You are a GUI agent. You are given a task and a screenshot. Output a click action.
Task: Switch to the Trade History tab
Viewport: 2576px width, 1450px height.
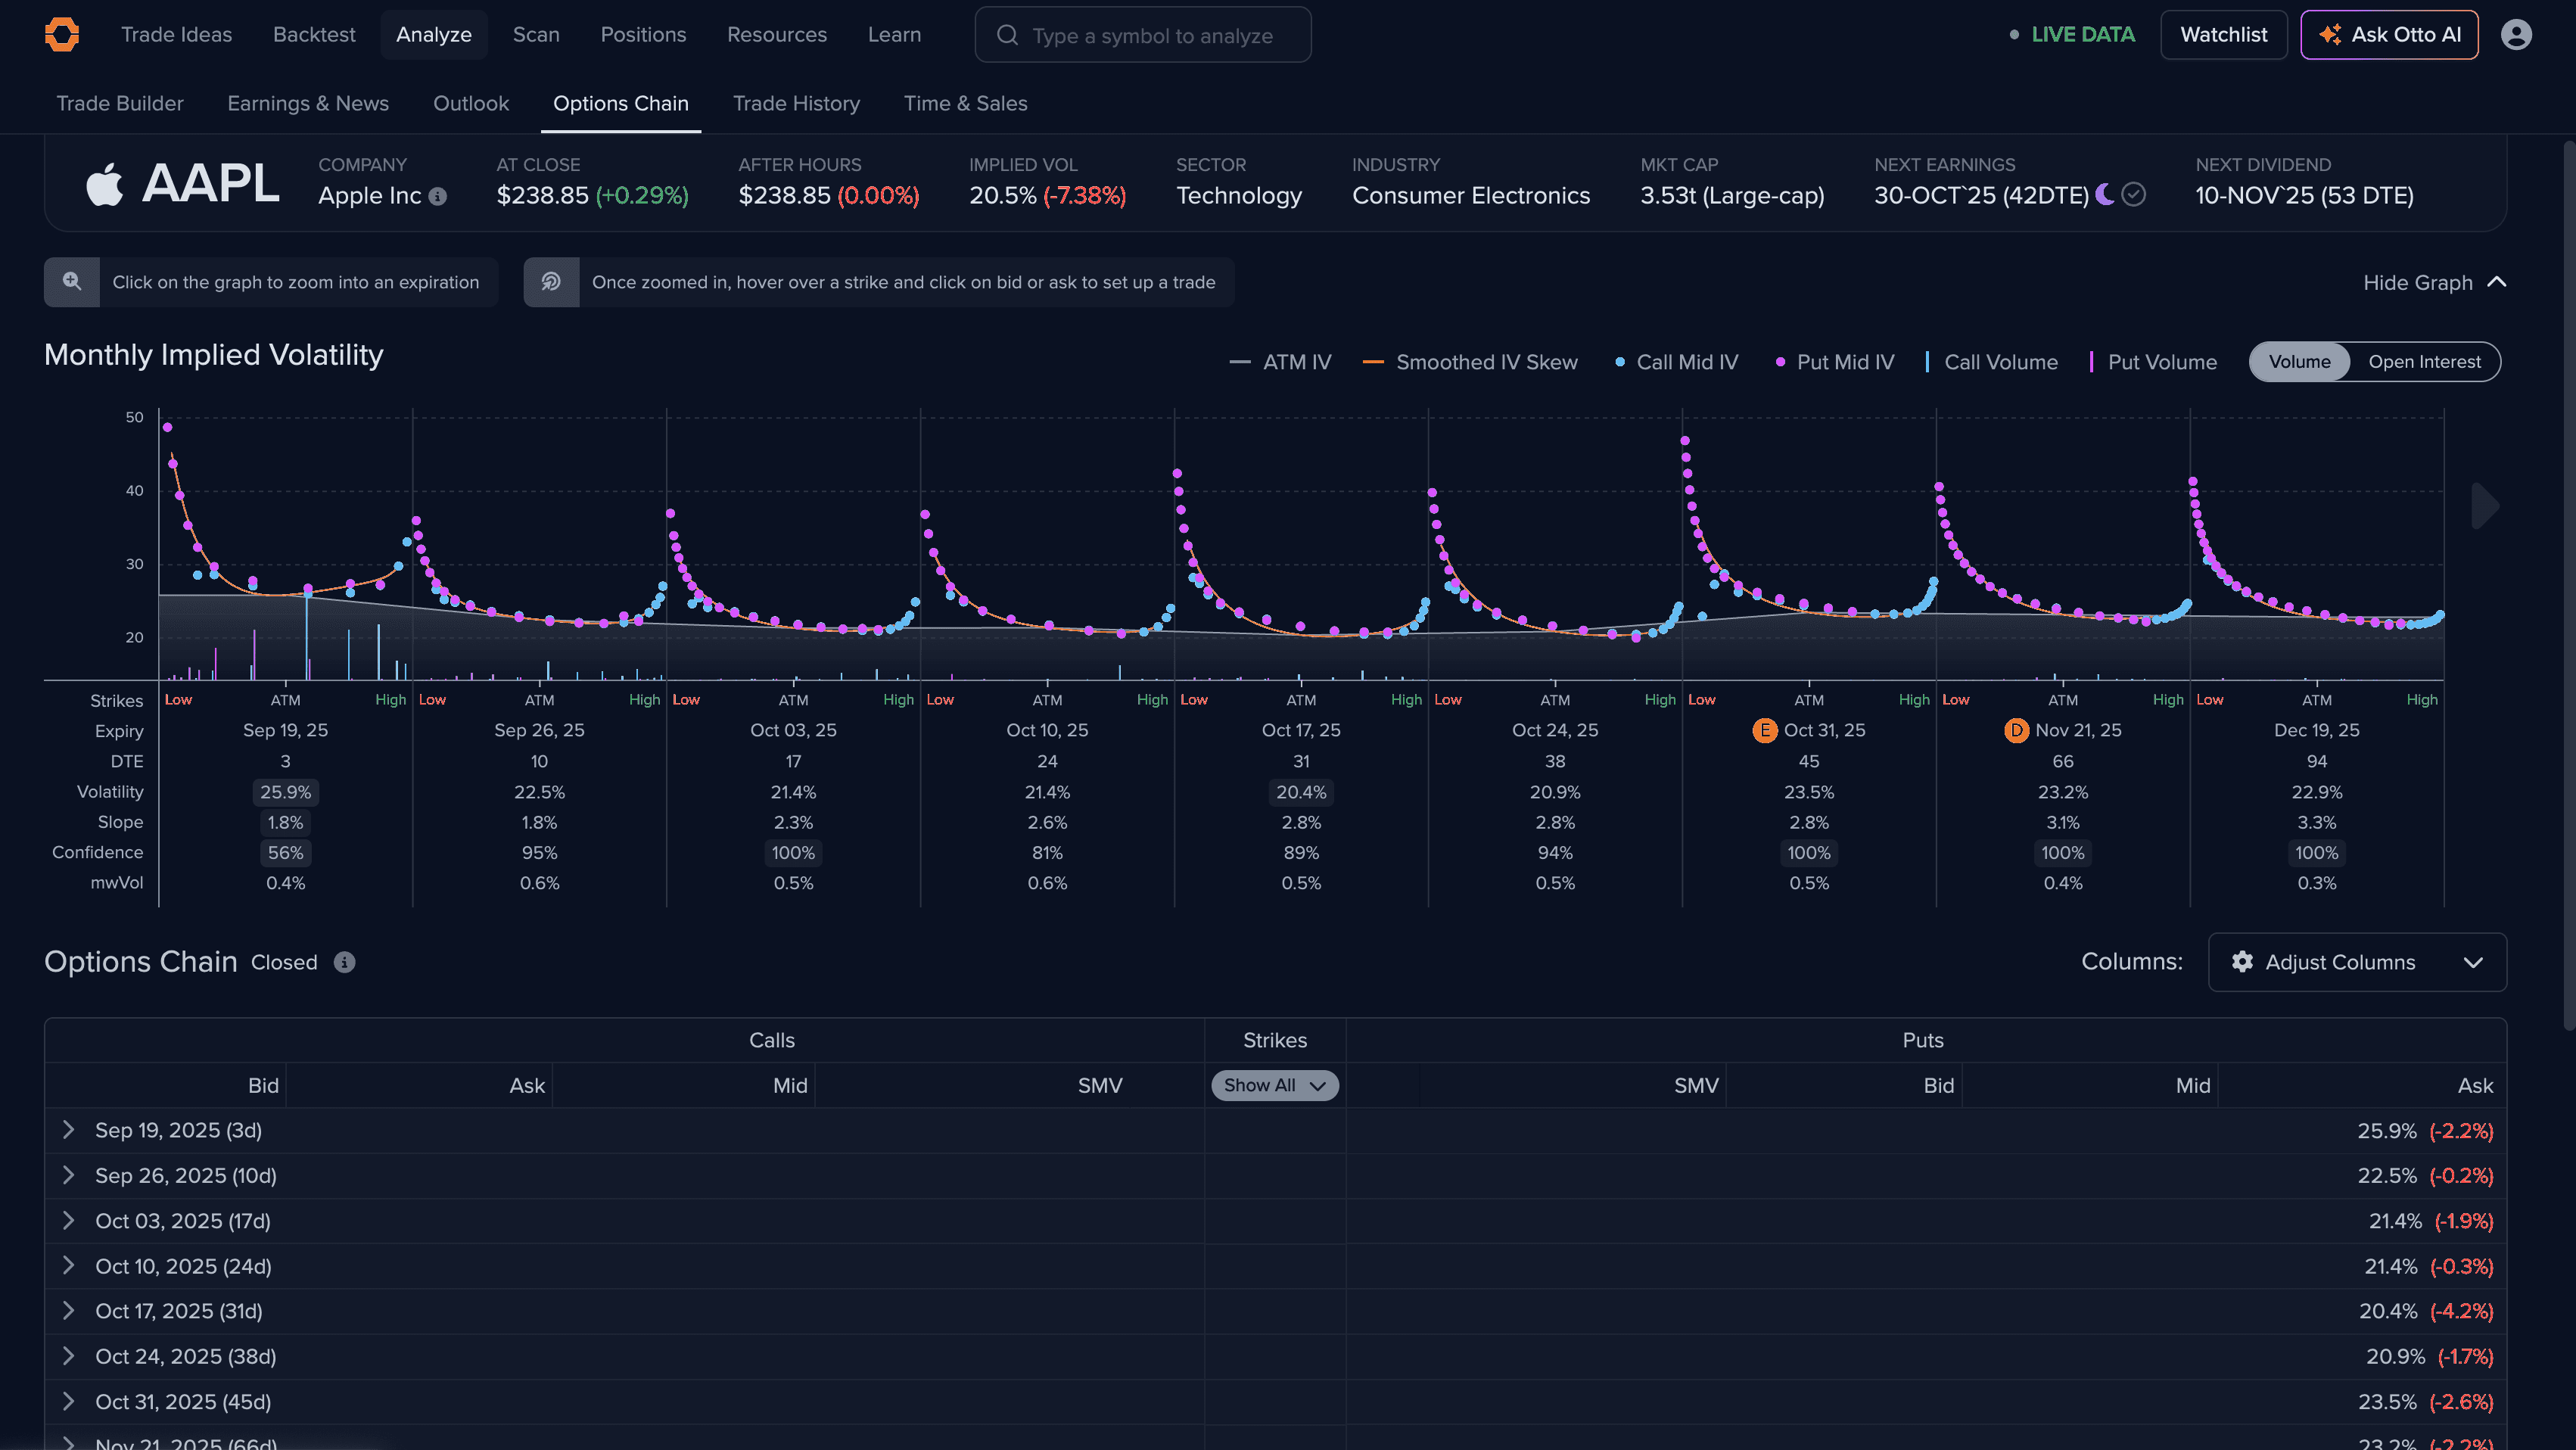click(x=796, y=104)
